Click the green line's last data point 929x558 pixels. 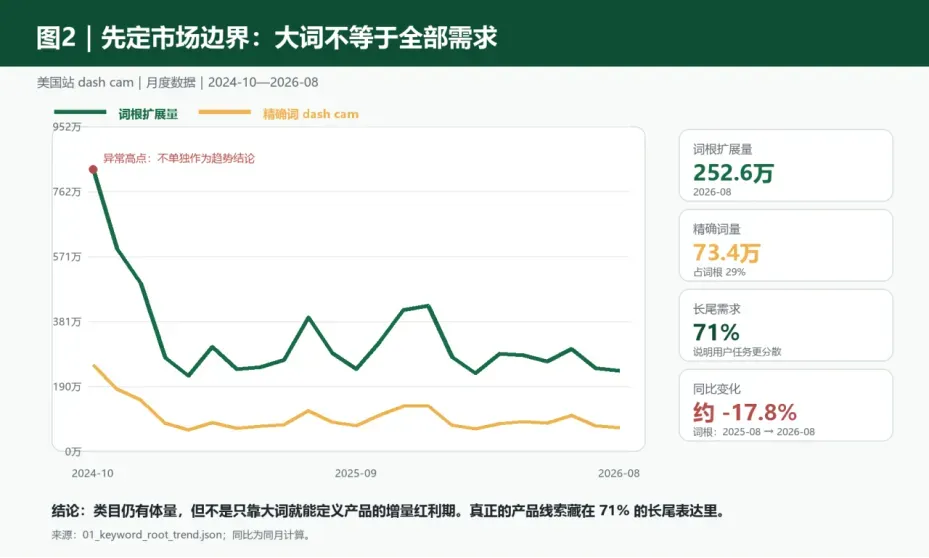point(619,371)
